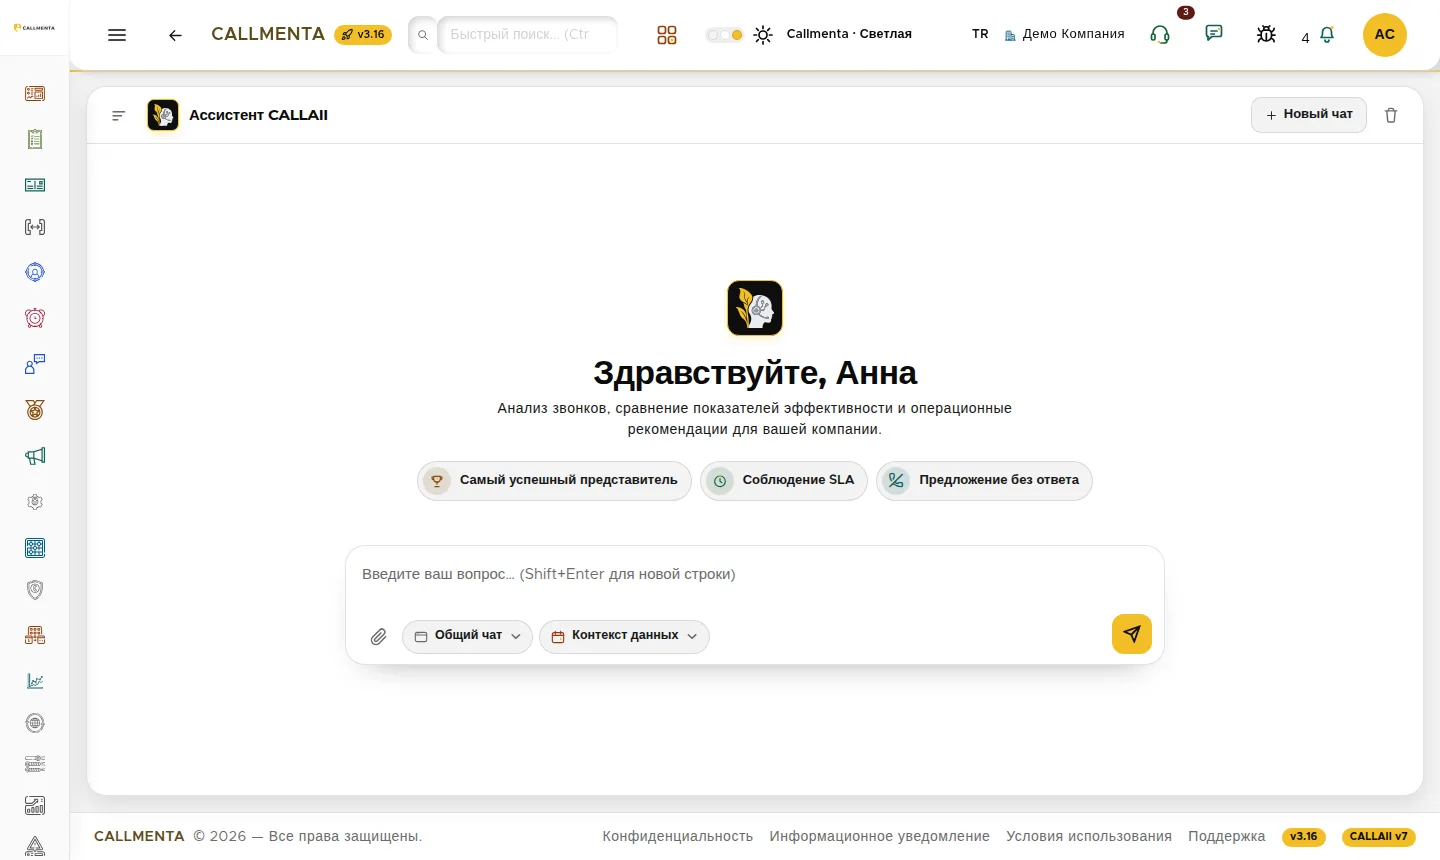Expand the Общий чат dropdown

click(x=467, y=636)
